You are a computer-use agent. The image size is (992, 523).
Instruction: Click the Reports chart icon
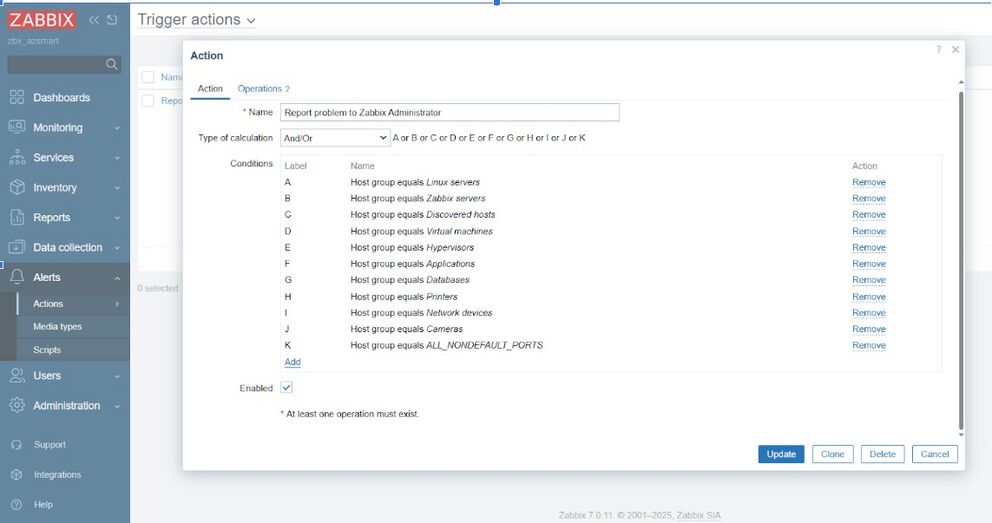tap(17, 218)
